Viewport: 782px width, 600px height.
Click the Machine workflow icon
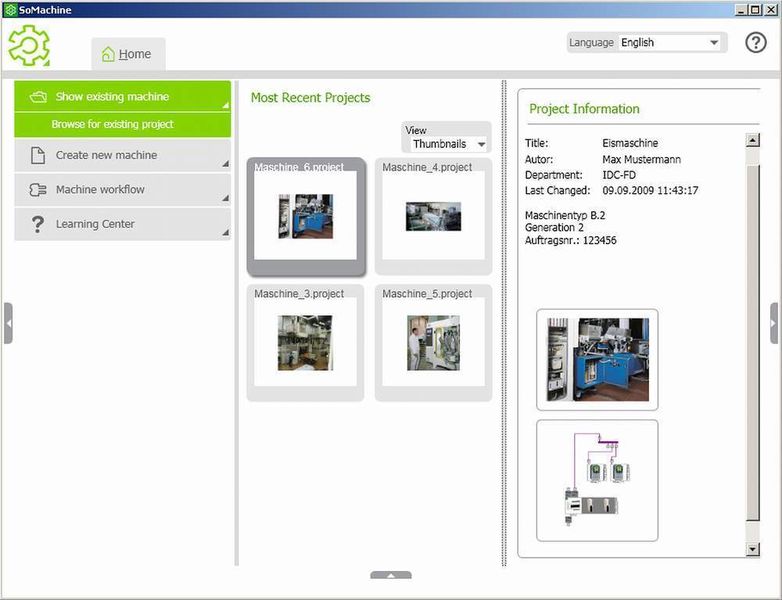[38, 190]
